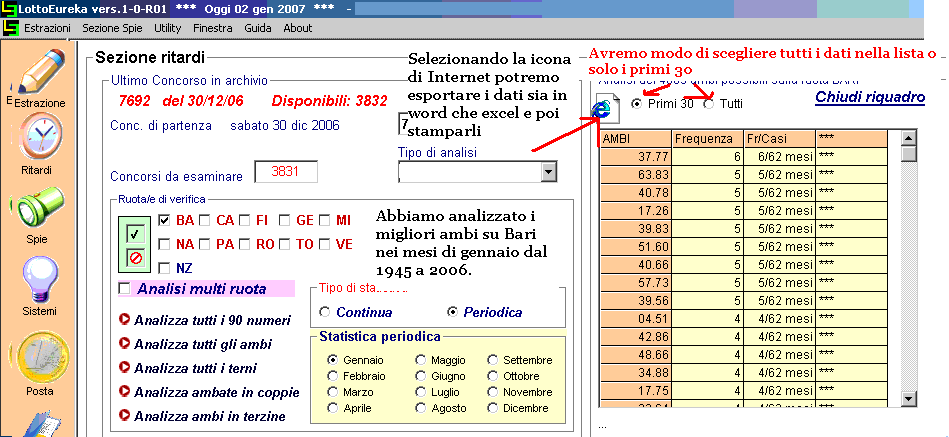
Task: Open the Sistemi light bulb icon
Action: (40, 280)
